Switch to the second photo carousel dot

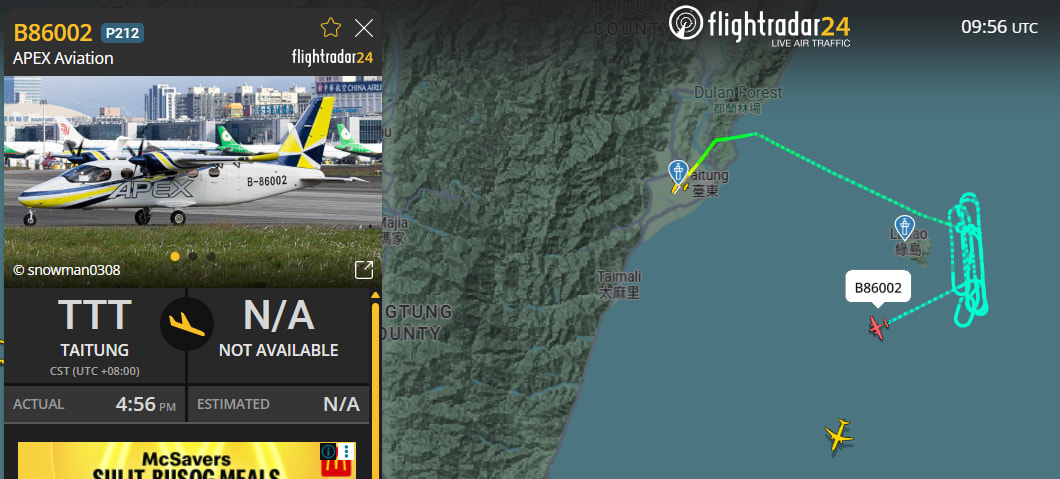pyautogui.click(x=193, y=257)
